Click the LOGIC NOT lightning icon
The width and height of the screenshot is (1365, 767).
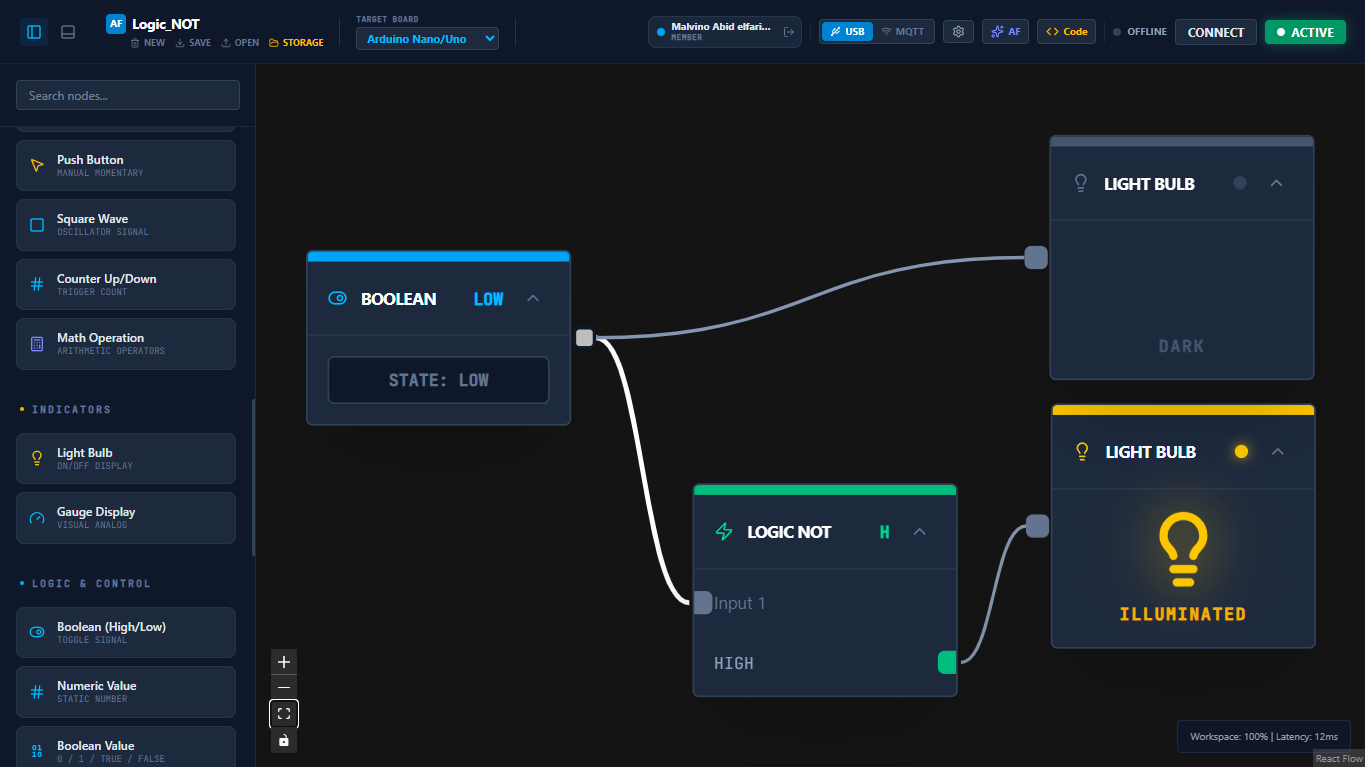[x=724, y=532]
